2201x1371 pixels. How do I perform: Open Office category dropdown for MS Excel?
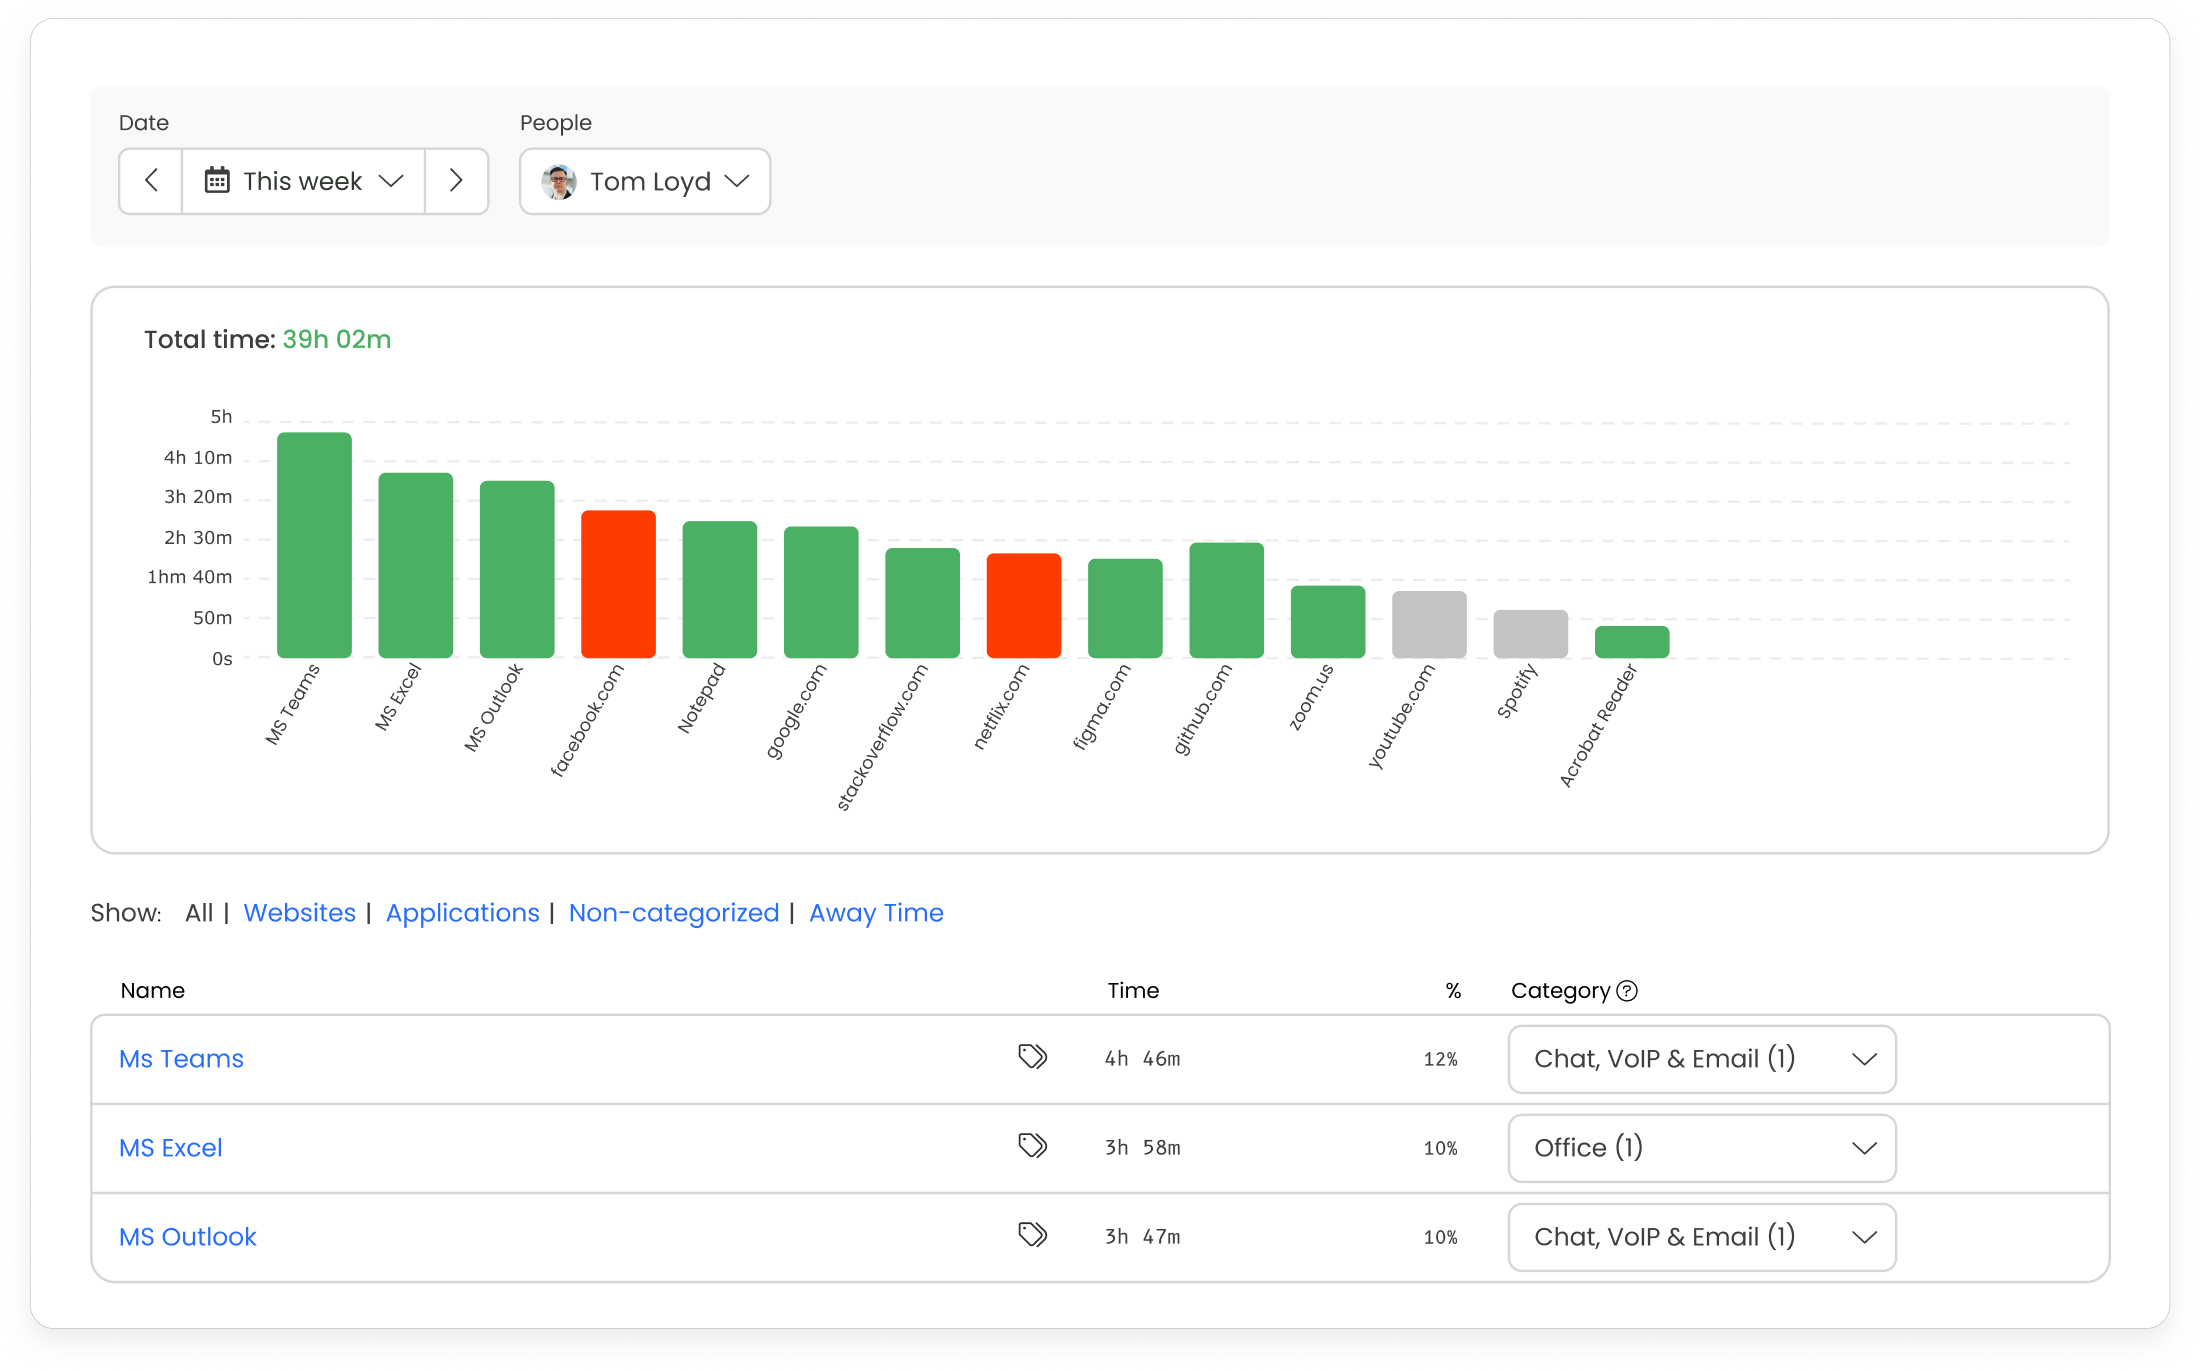(x=1702, y=1148)
